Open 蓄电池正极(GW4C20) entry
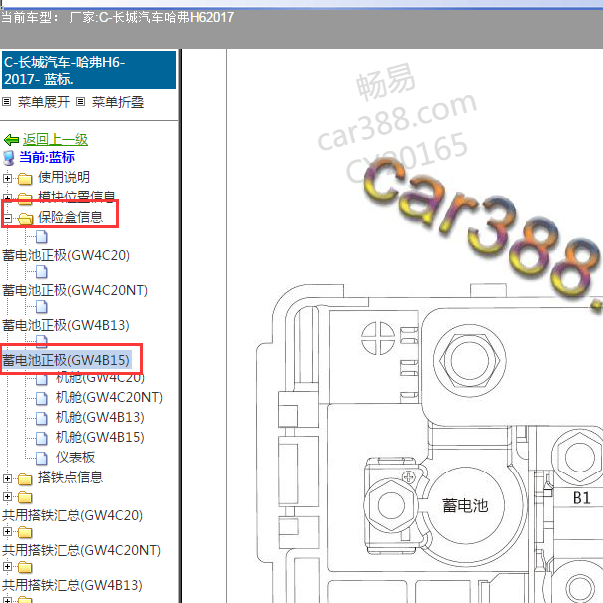The image size is (603, 603). 66,255
